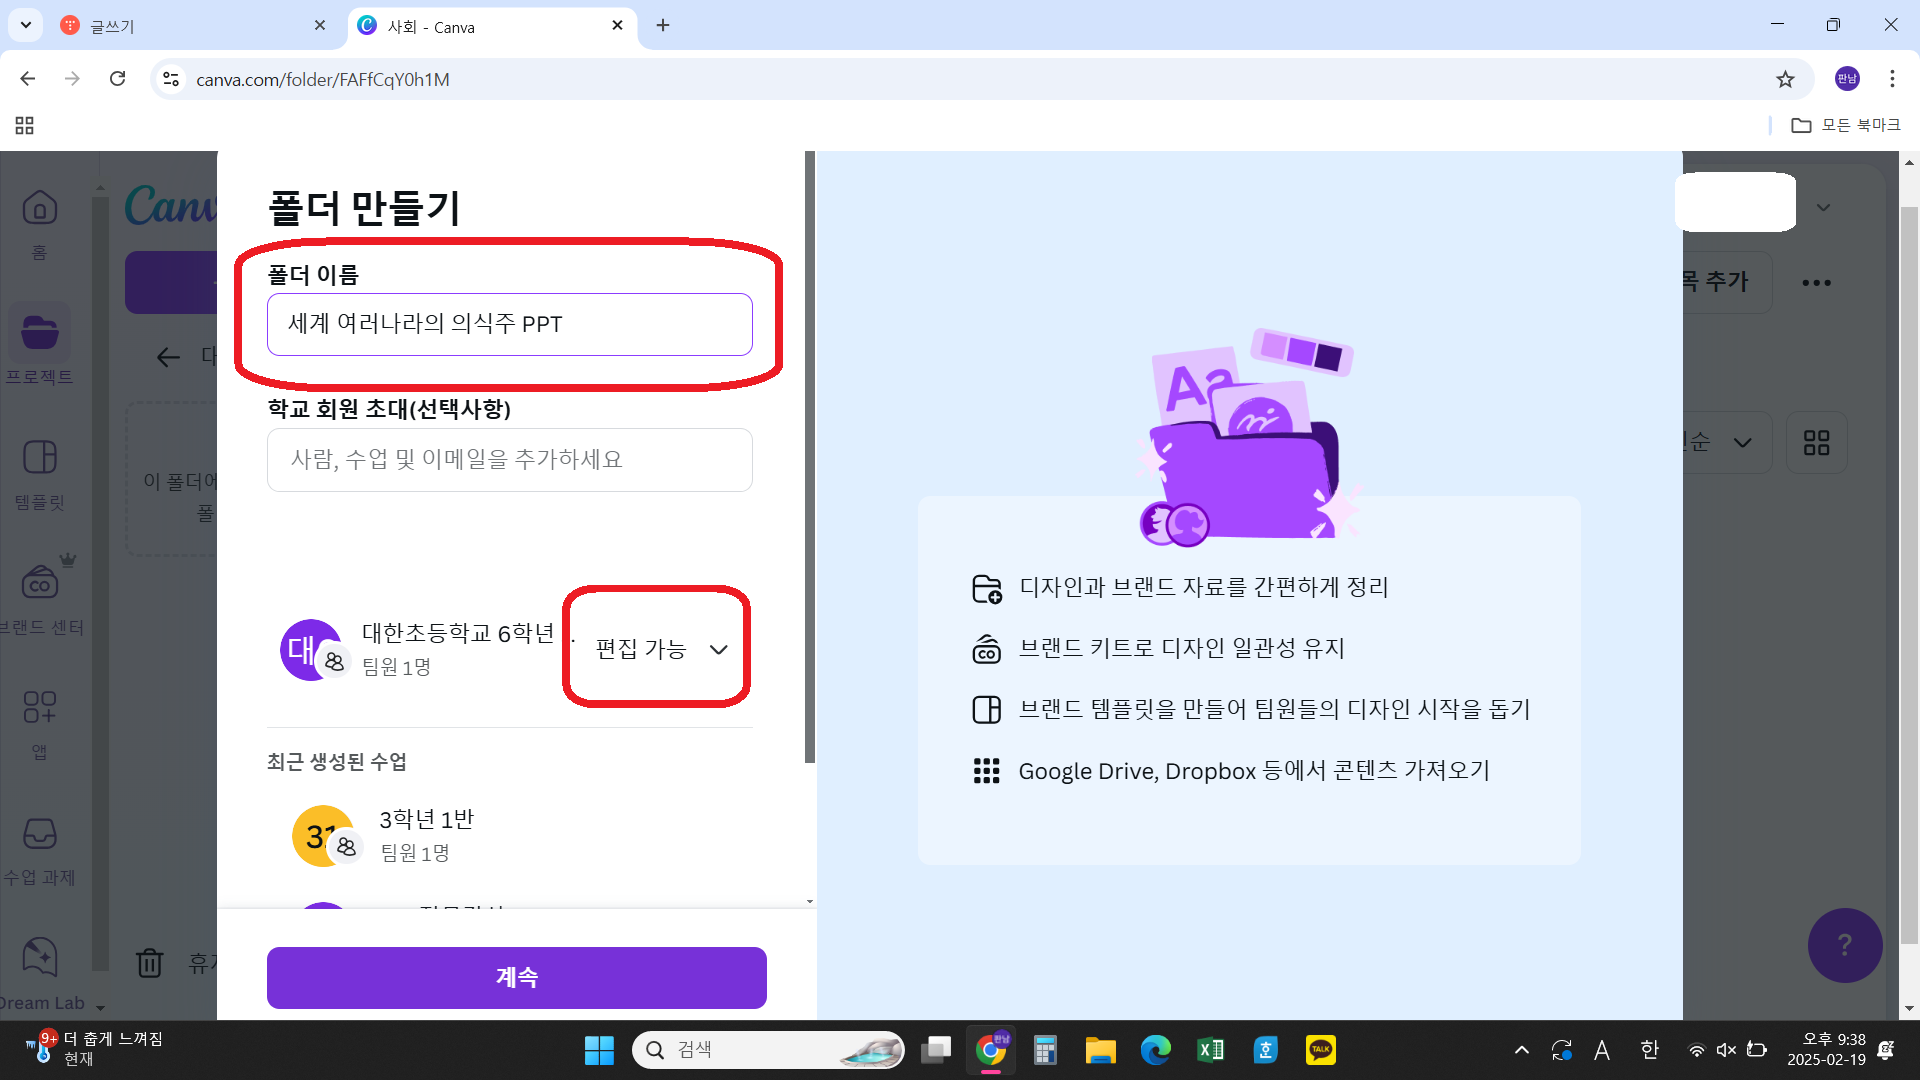Screen dimensions: 1920x1080
Task: Click the Canva Home icon in sidebar
Action: (40, 208)
